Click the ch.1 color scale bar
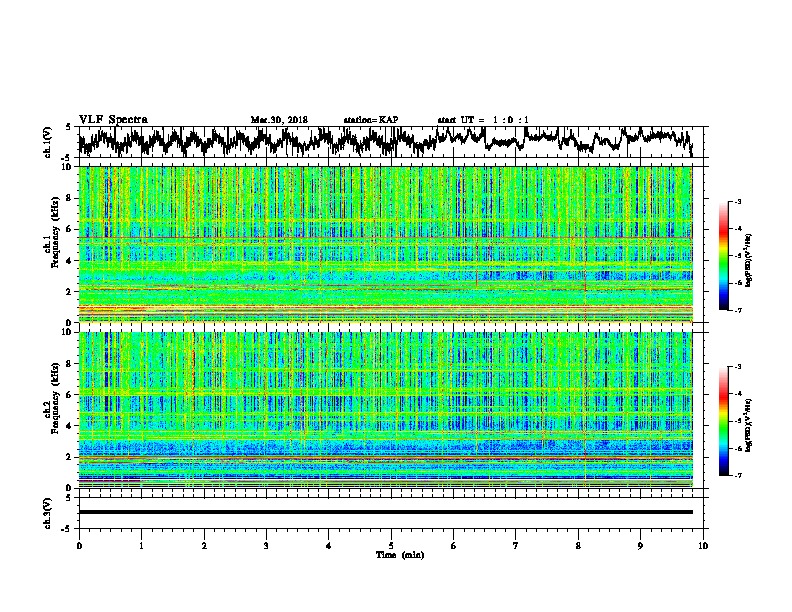The image size is (792, 612). point(723,256)
